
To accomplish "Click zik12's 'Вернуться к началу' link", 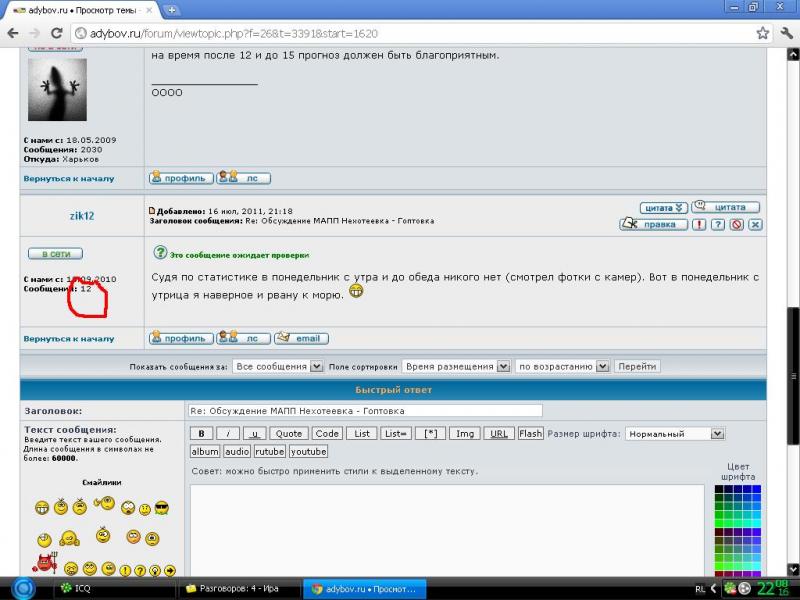I will pyautogui.click(x=69, y=339).
